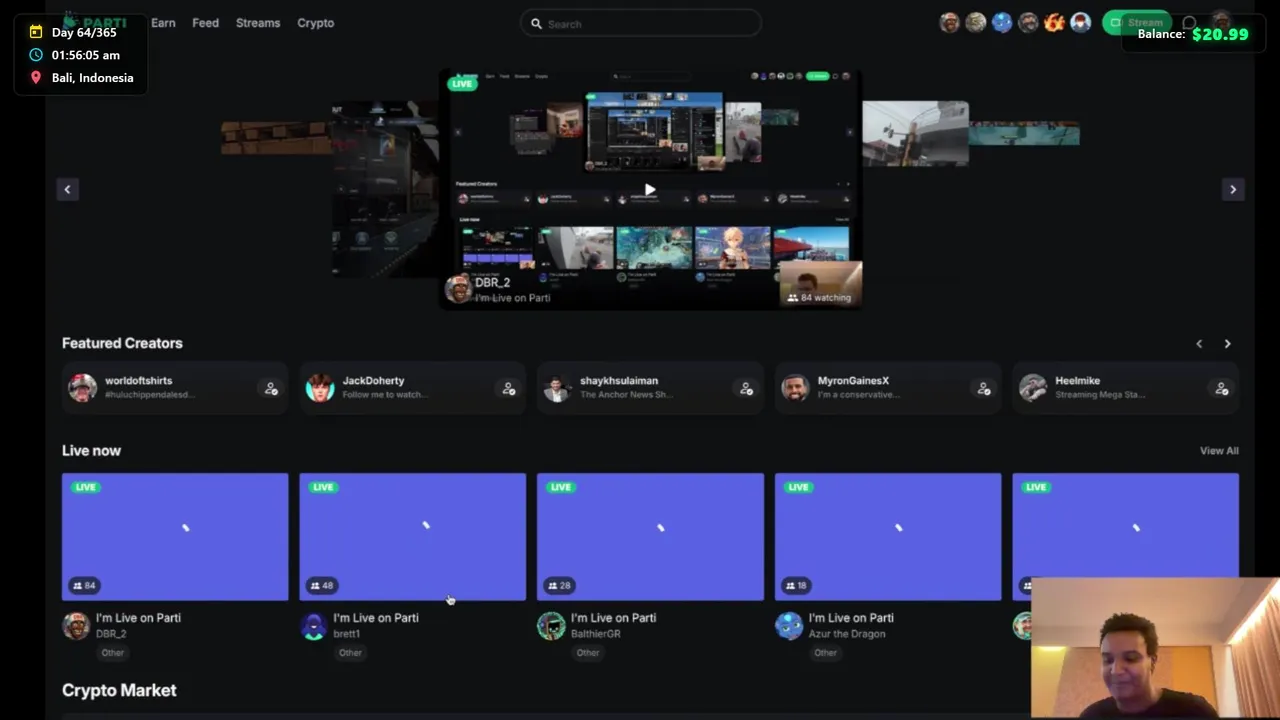Click the magnifier icon in search bar
The image size is (1280, 720).
[x=536, y=24]
